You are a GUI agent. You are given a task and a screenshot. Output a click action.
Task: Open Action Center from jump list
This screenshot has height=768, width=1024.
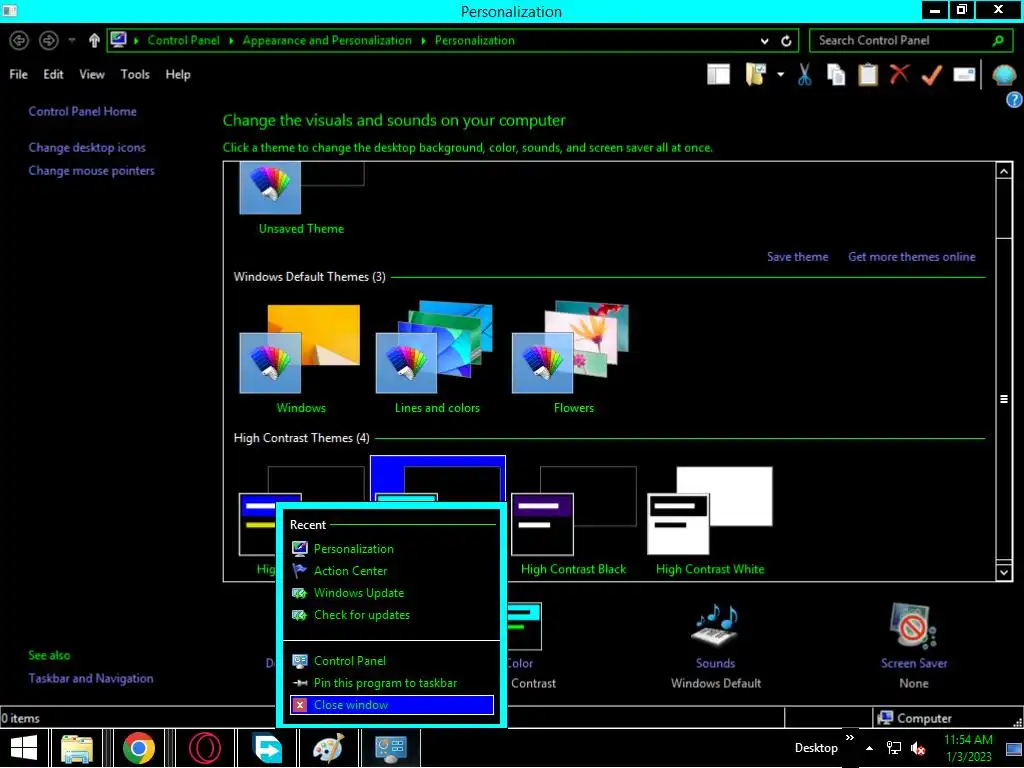coord(392,571)
